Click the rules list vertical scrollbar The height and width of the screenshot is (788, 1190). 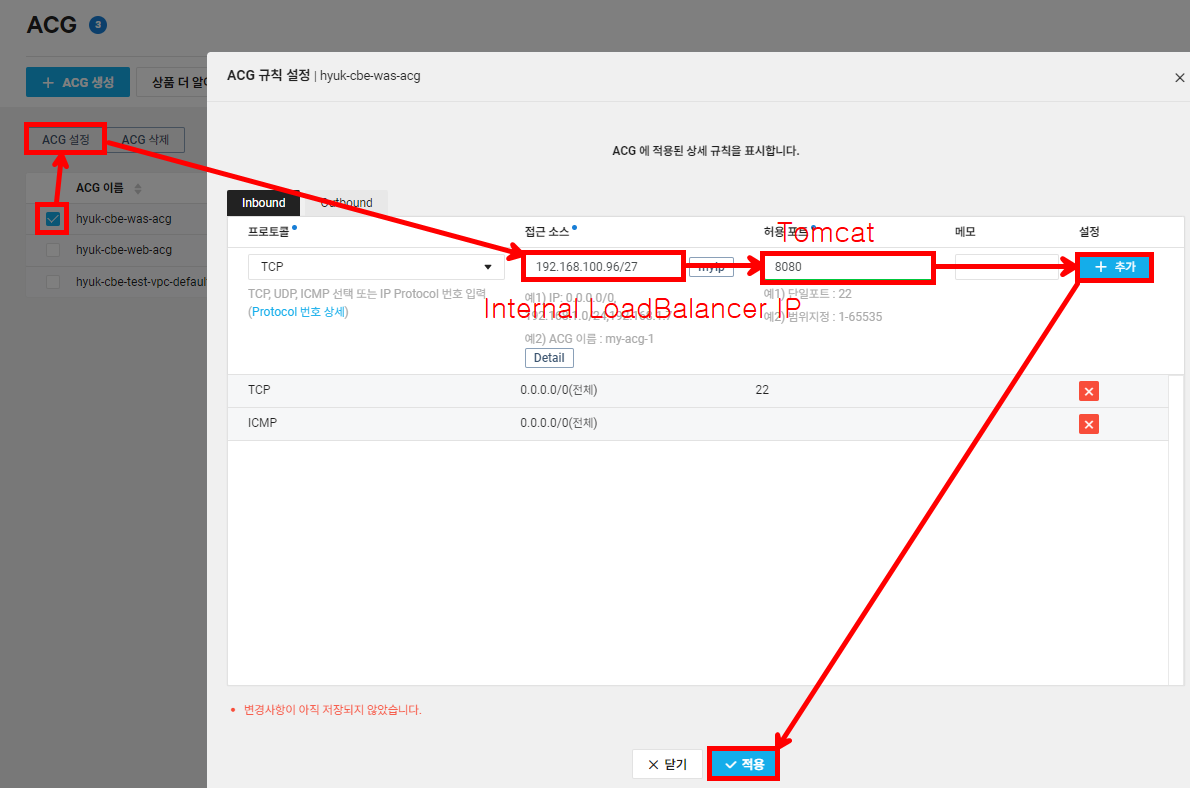(x=1176, y=530)
